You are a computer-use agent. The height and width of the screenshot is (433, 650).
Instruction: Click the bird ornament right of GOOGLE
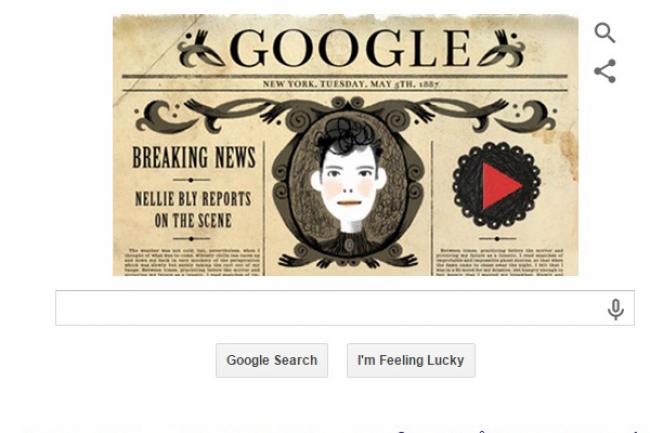coord(501,48)
